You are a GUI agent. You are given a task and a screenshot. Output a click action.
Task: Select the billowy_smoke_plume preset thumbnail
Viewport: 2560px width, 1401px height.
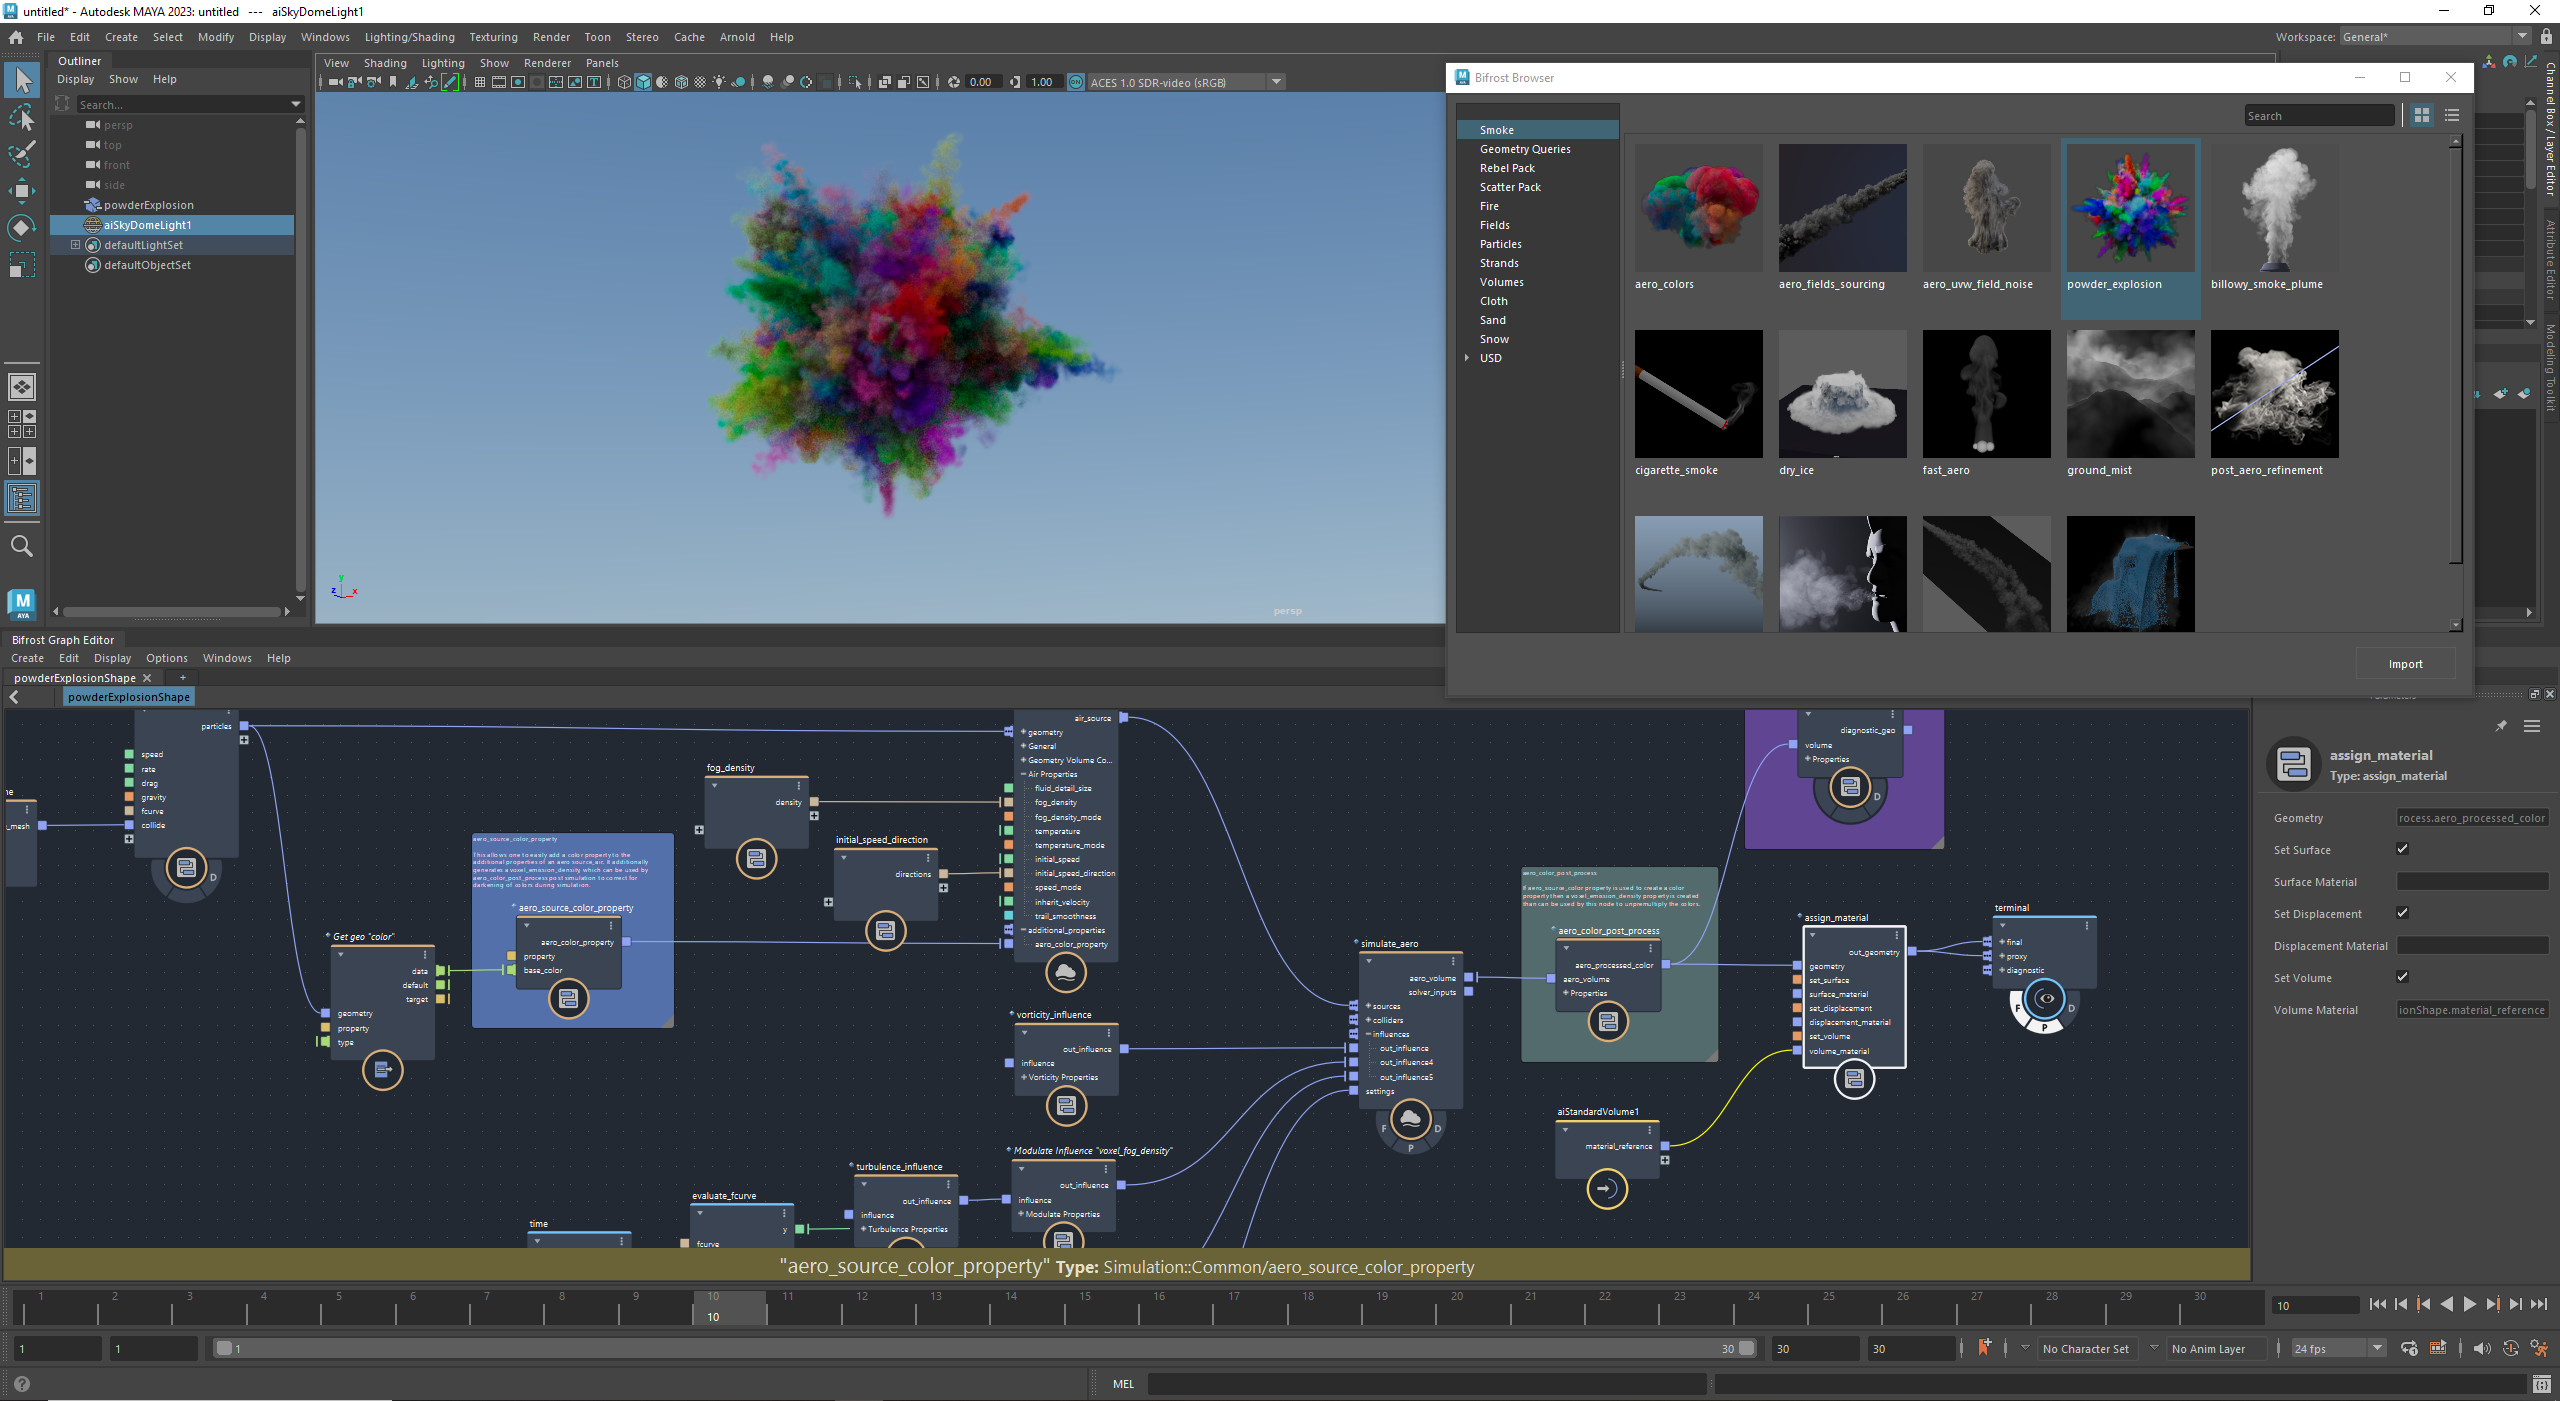(x=2274, y=210)
